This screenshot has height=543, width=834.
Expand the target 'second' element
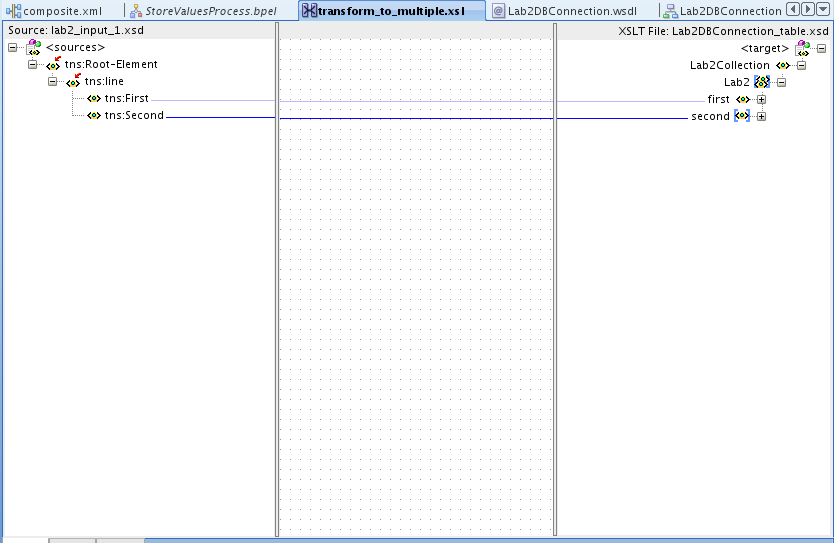761,117
